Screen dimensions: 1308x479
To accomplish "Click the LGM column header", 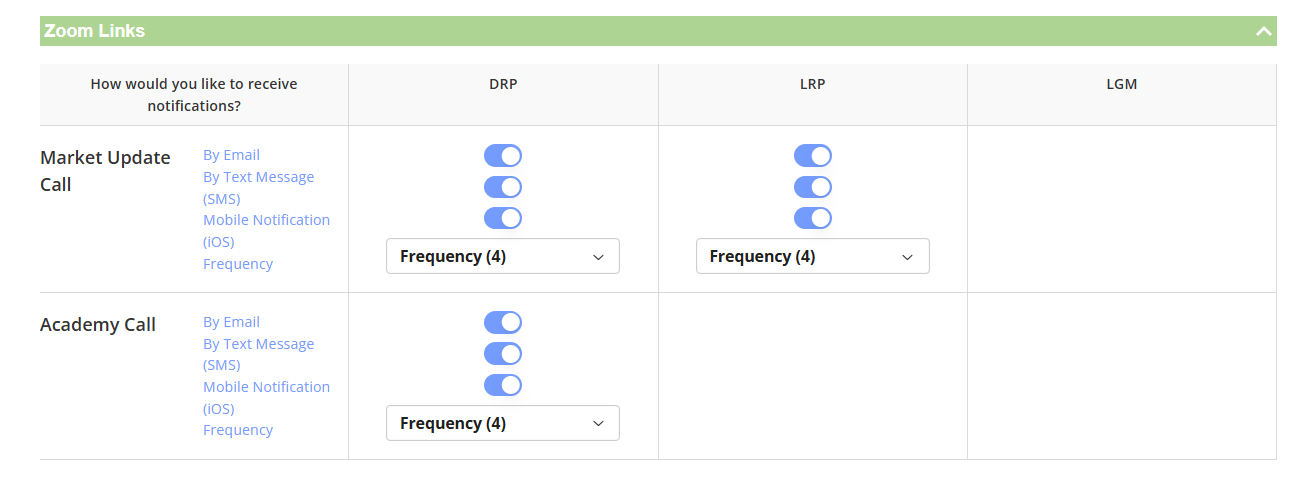I will pos(1121,84).
